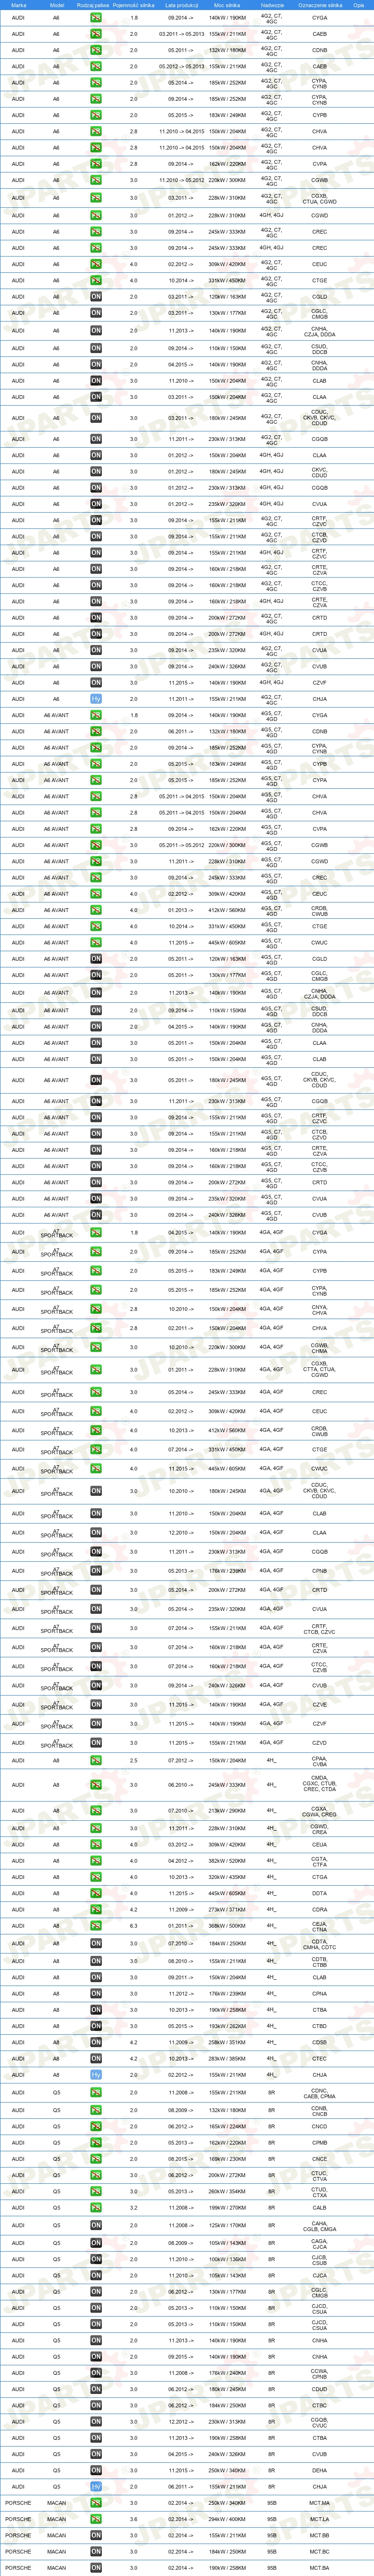The width and height of the screenshot is (374, 2576).
Task: Click the CALB engine code cell
Action: pos(319,2207)
